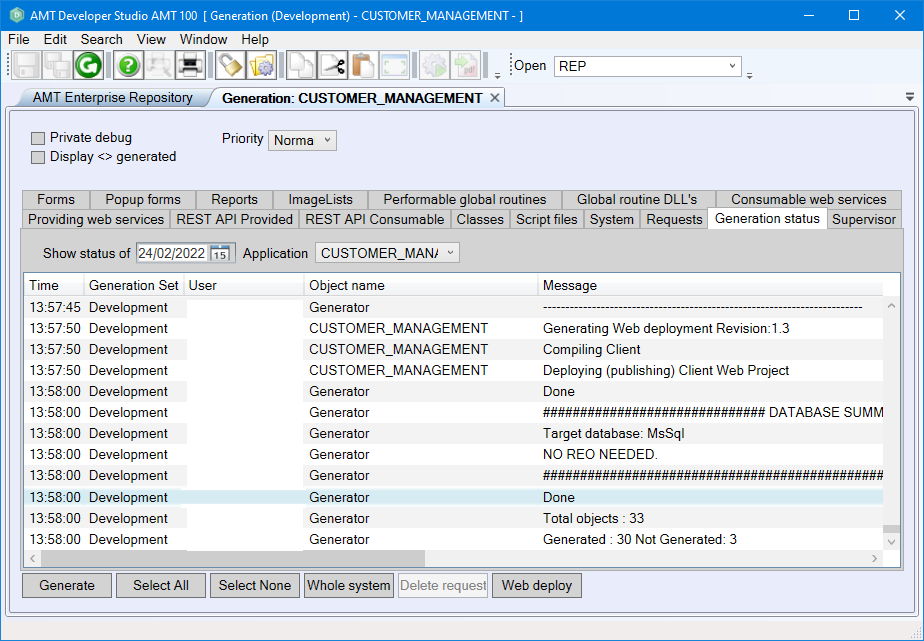924x641 pixels.
Task: Click the Save floppy disk toolbar icon
Action: click(27, 65)
